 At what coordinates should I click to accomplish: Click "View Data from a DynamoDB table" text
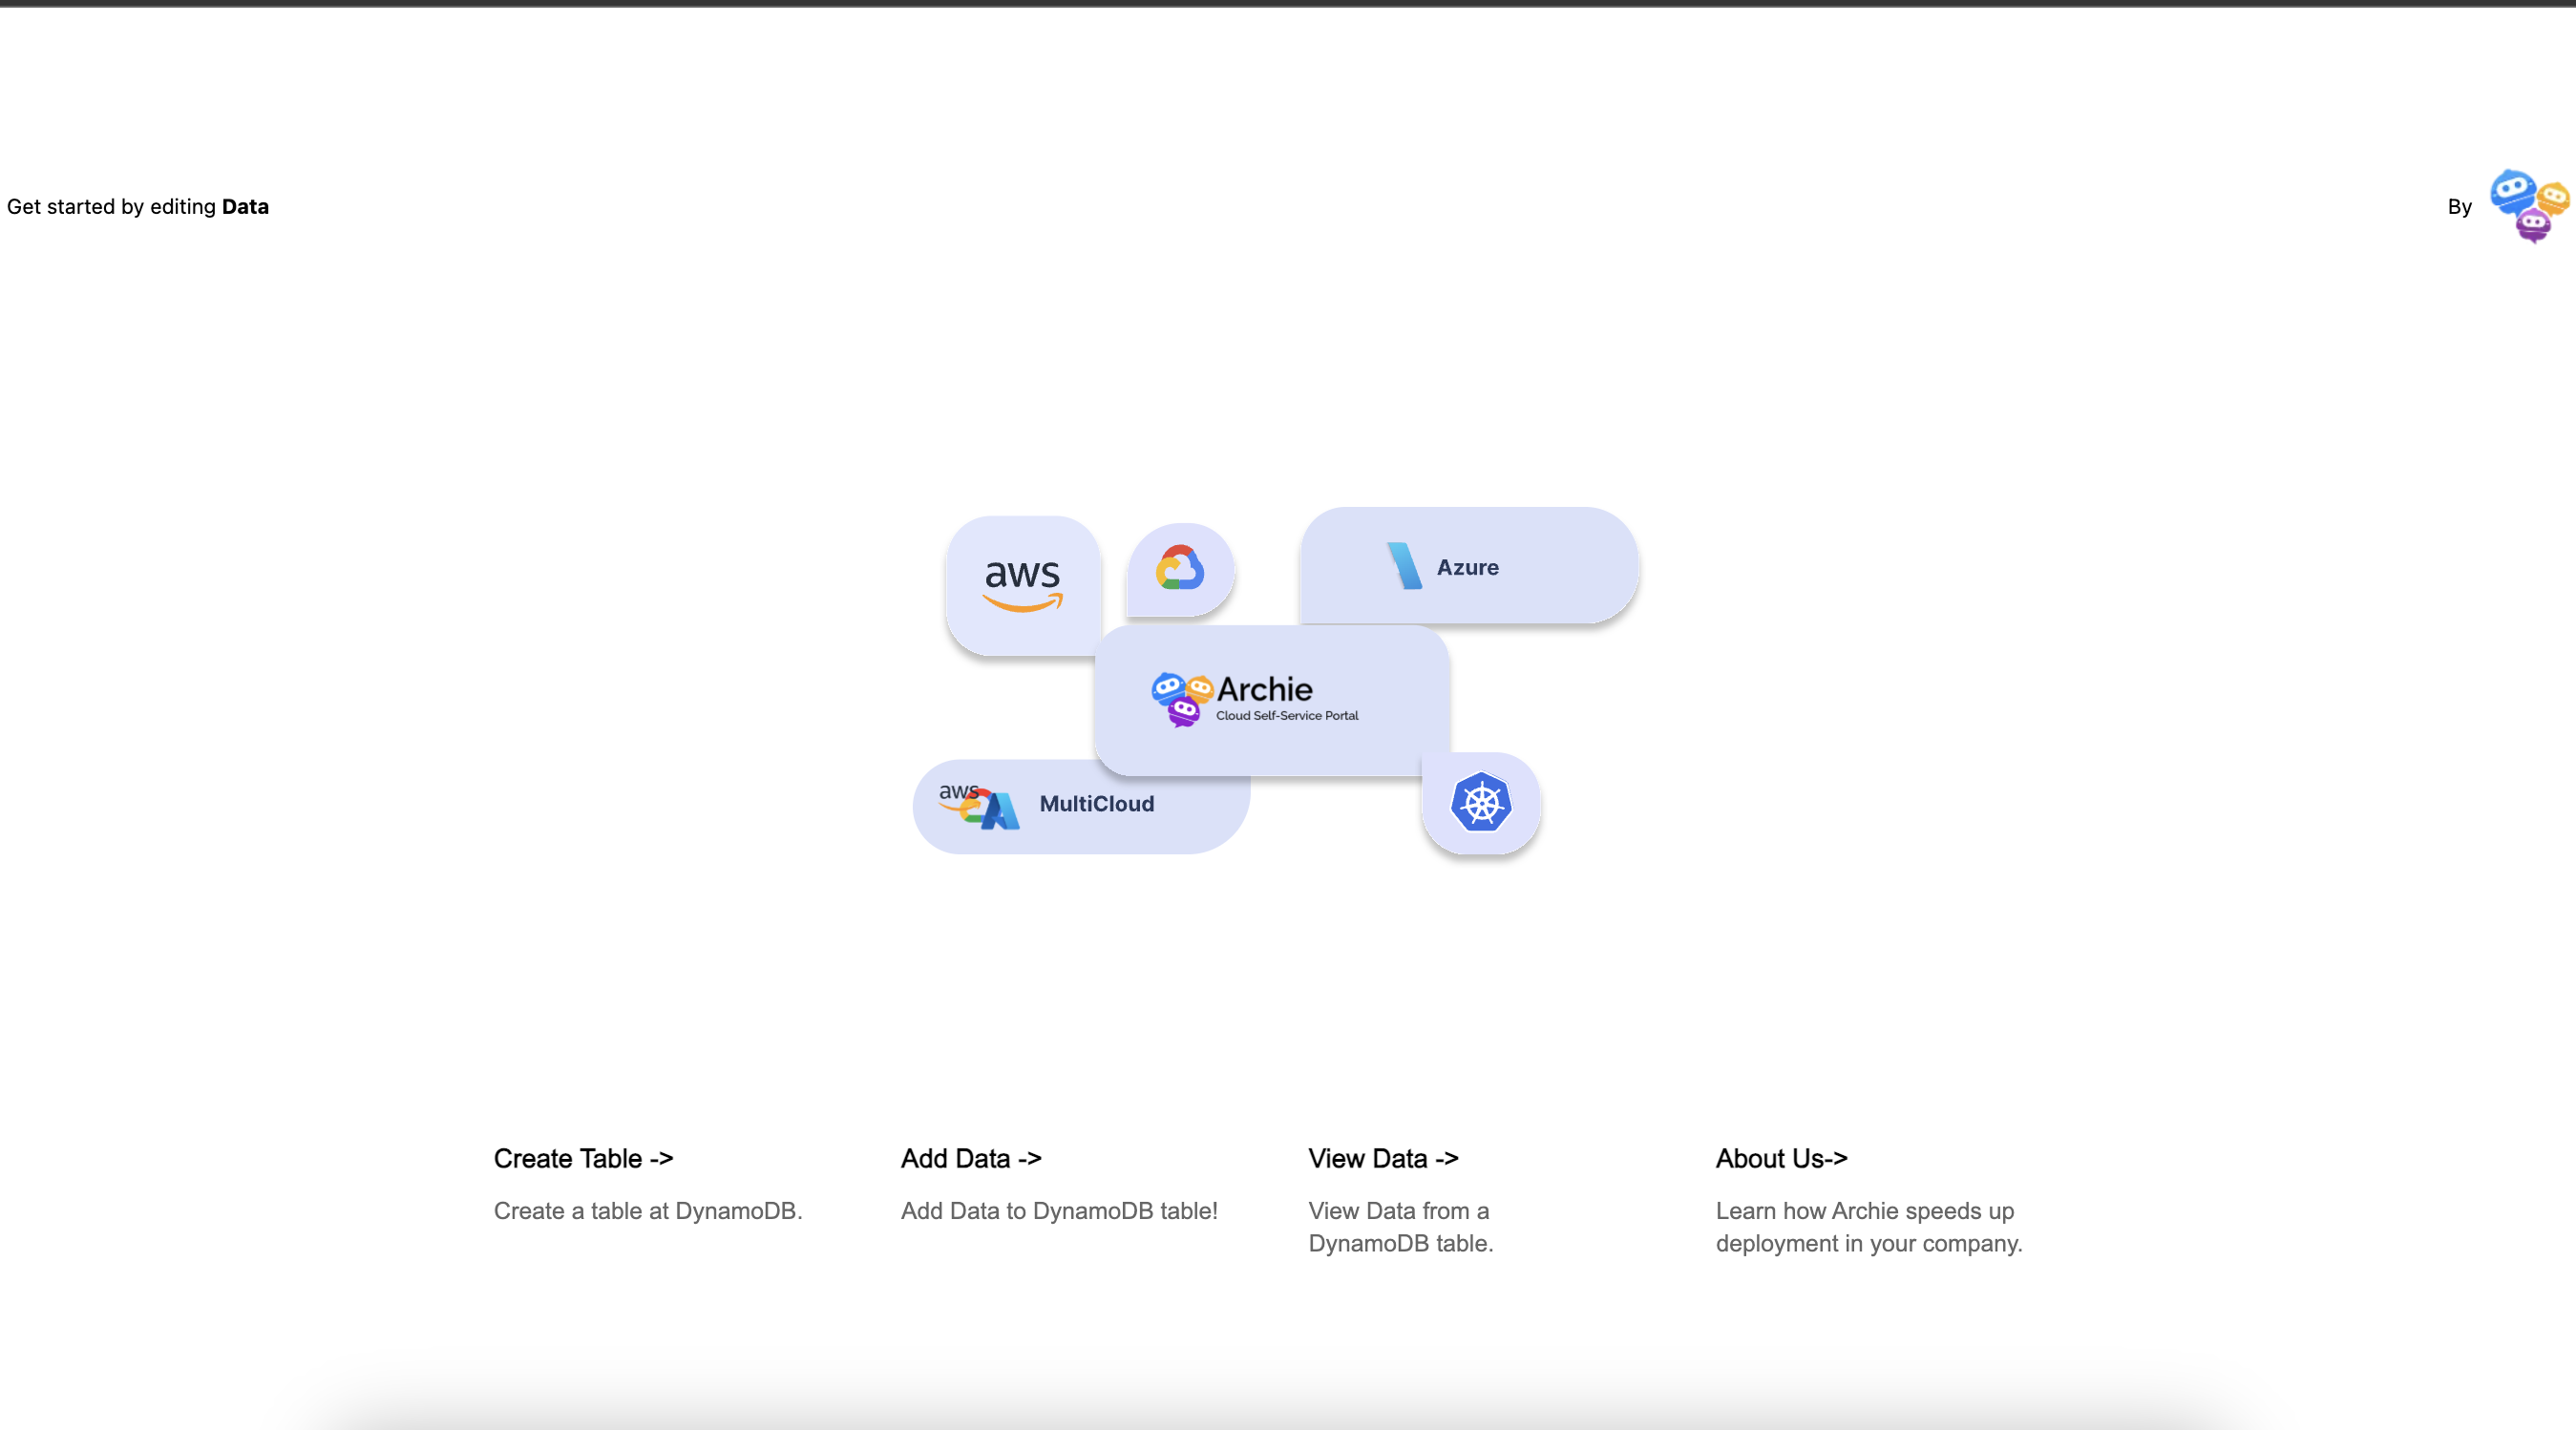[x=1400, y=1227]
